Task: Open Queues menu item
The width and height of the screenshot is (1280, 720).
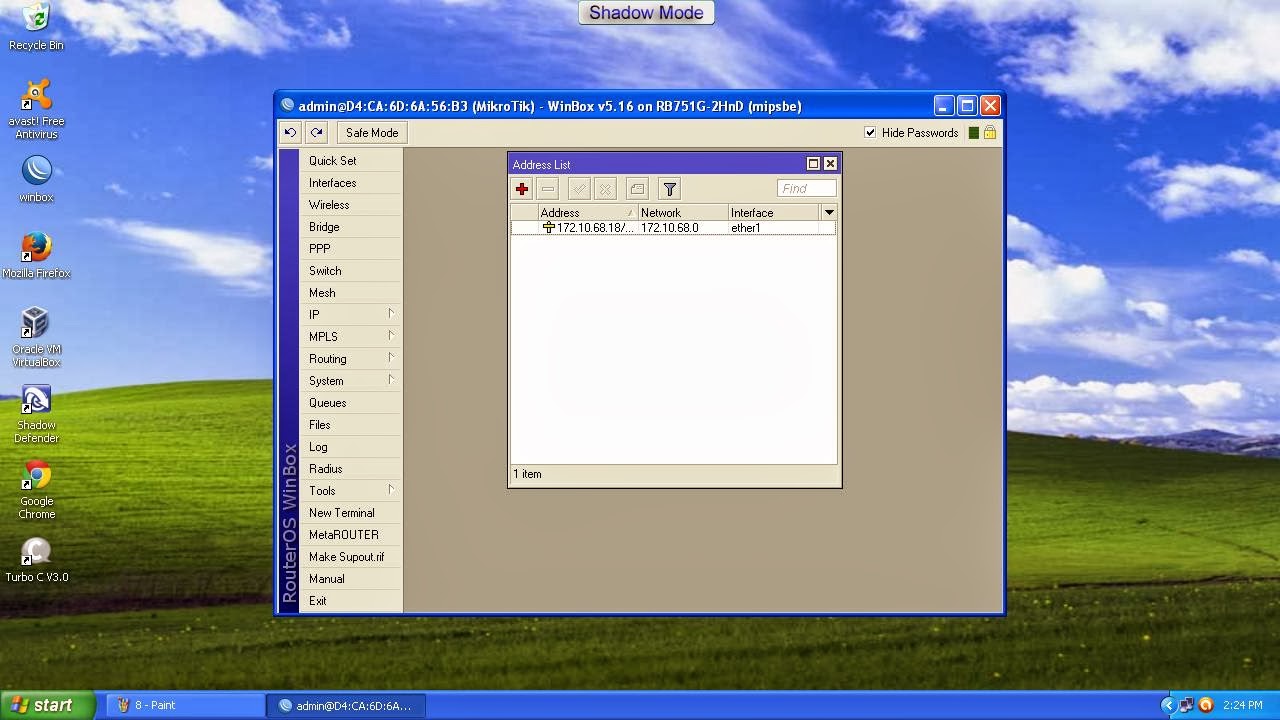Action: [x=350, y=403]
